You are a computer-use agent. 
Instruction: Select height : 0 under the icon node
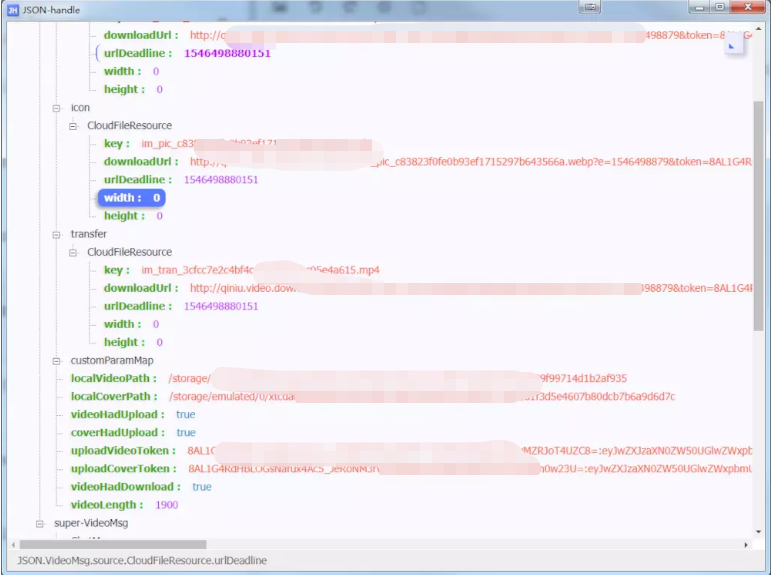[x=133, y=216]
